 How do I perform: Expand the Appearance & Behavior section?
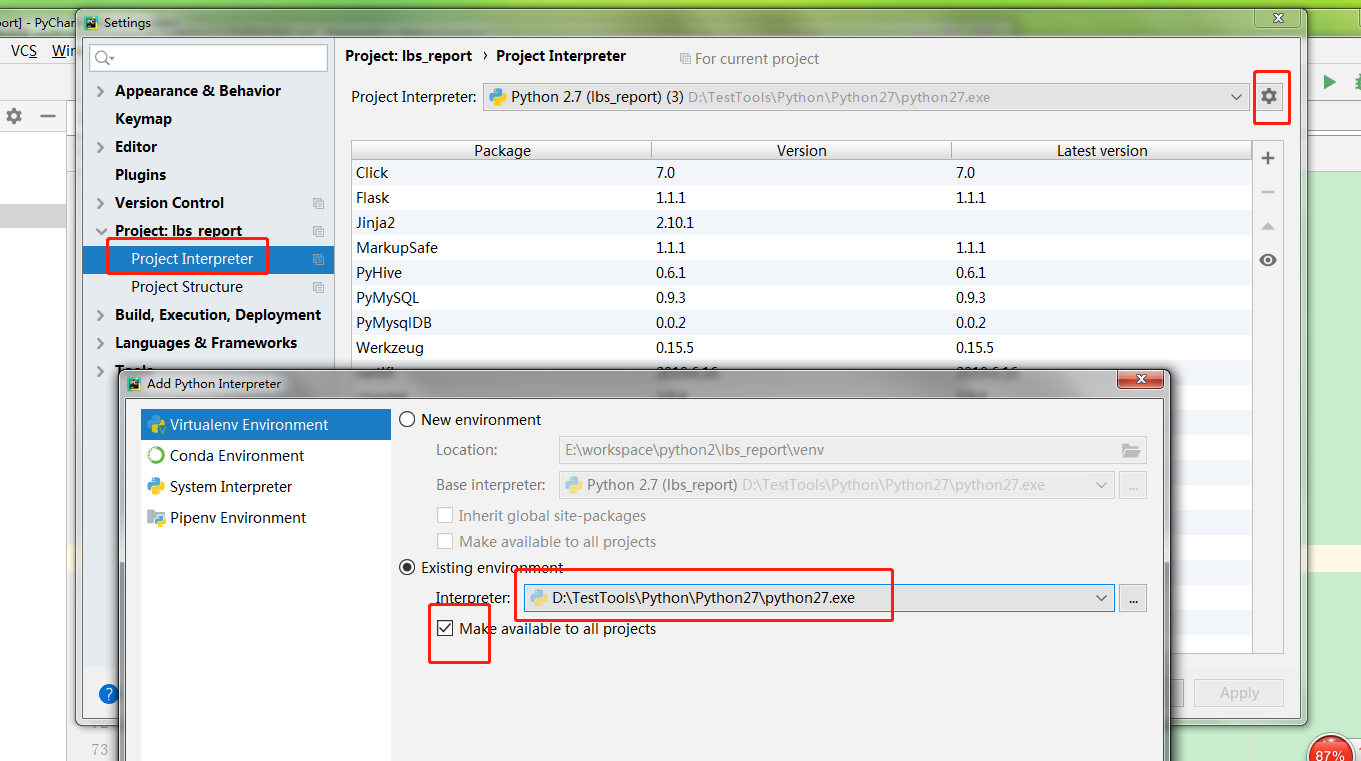(99, 90)
